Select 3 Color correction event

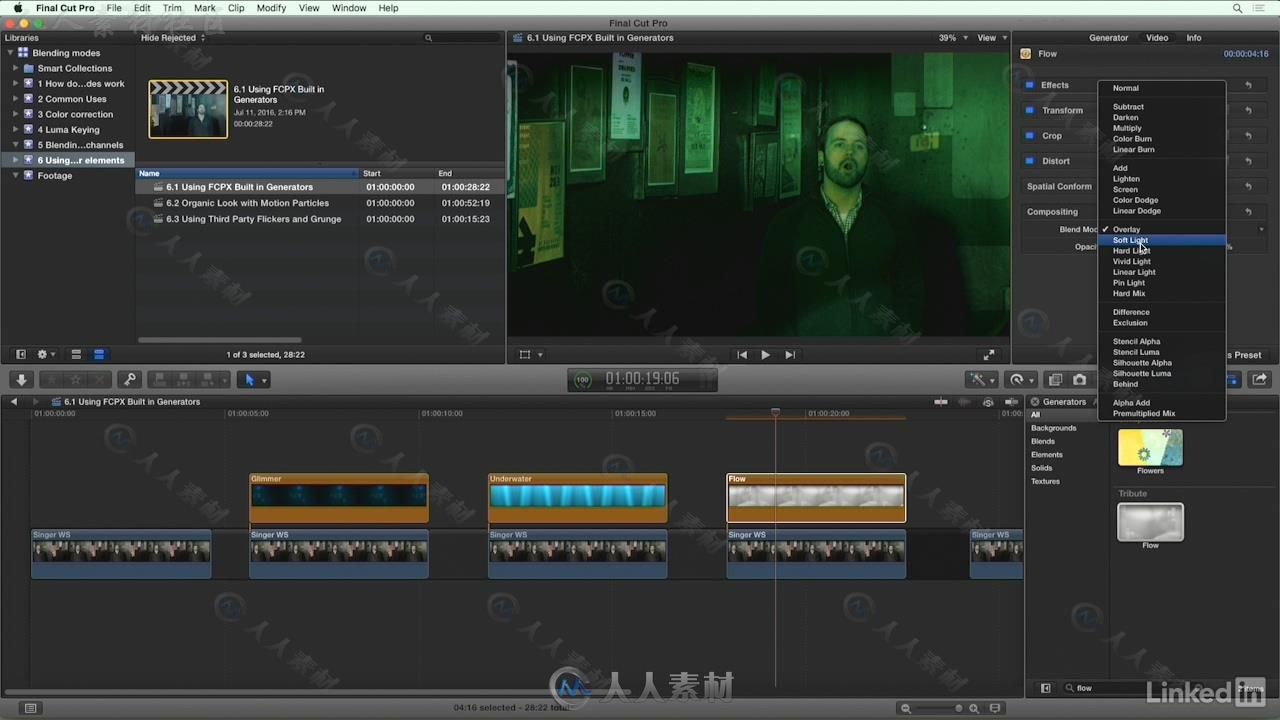click(x=74, y=114)
